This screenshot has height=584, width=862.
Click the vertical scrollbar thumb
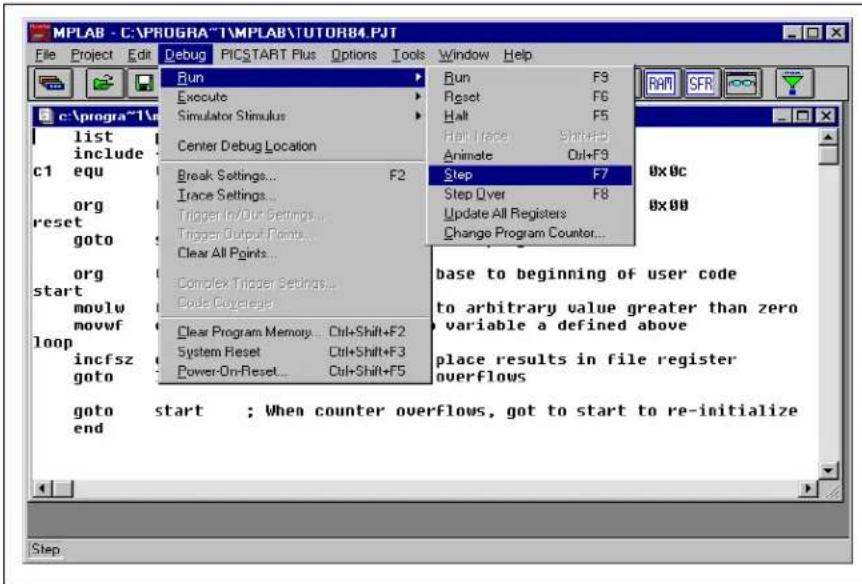coord(828,155)
